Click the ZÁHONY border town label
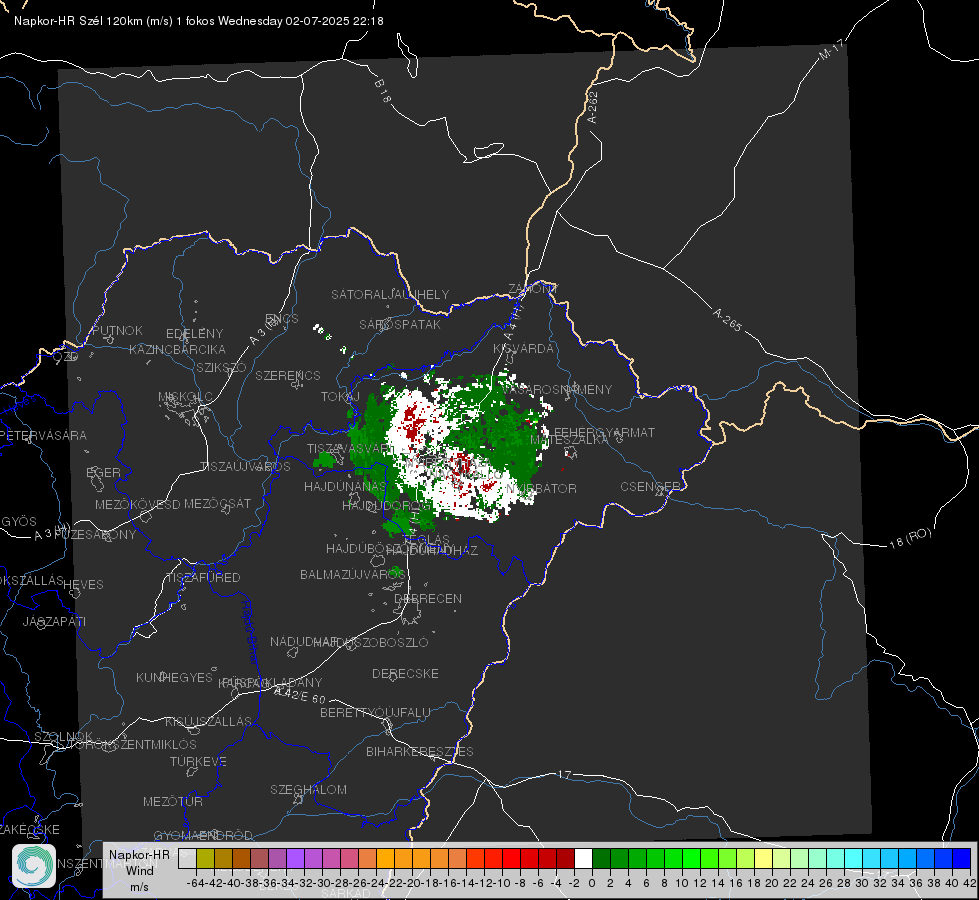This screenshot has width=979, height=900. (x=533, y=289)
